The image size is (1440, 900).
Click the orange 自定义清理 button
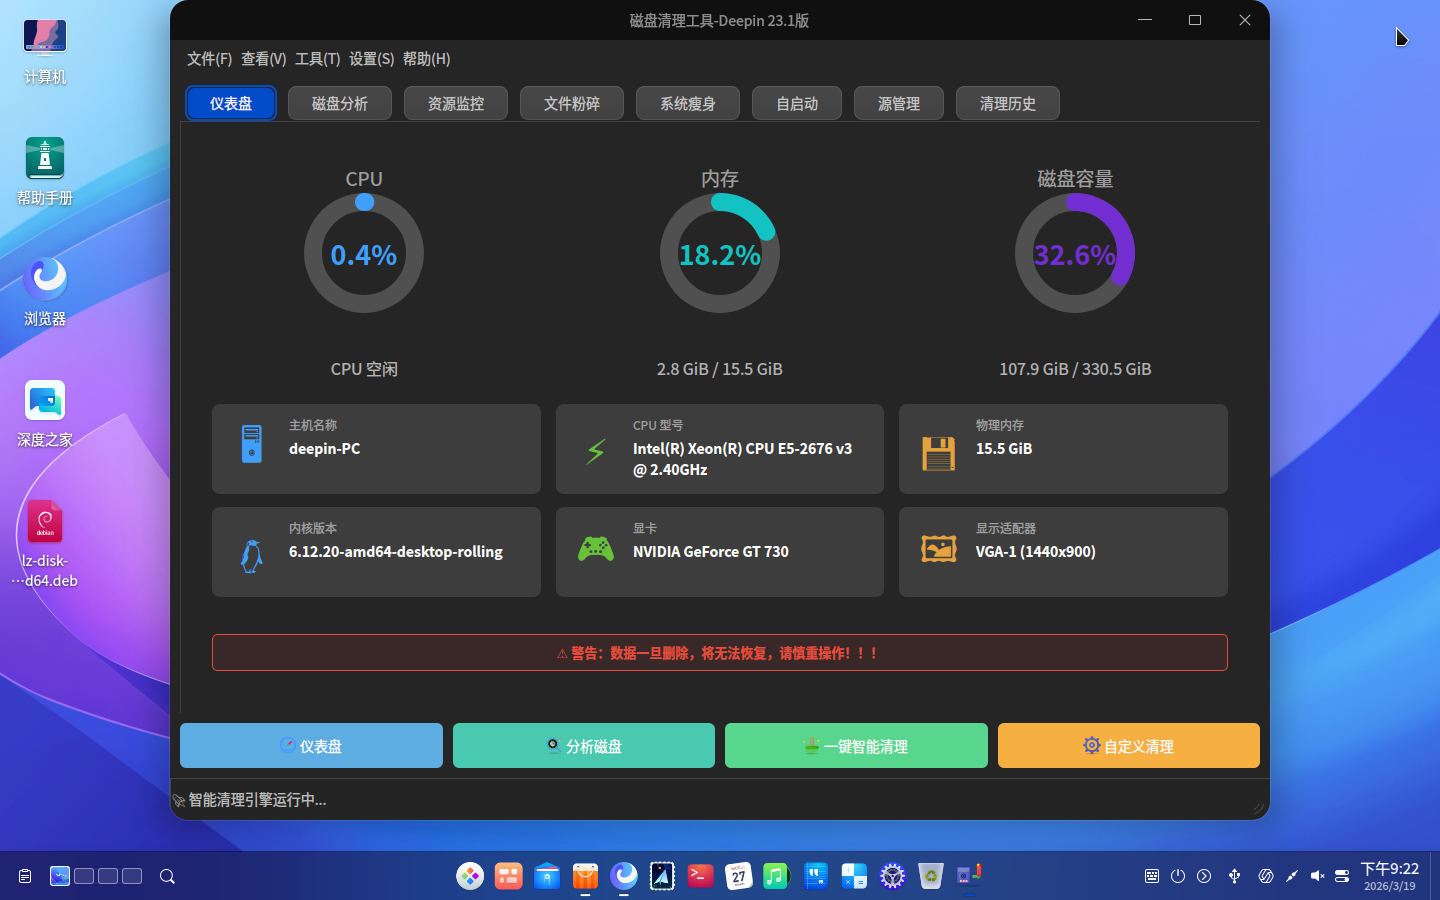pyautogui.click(x=1129, y=746)
